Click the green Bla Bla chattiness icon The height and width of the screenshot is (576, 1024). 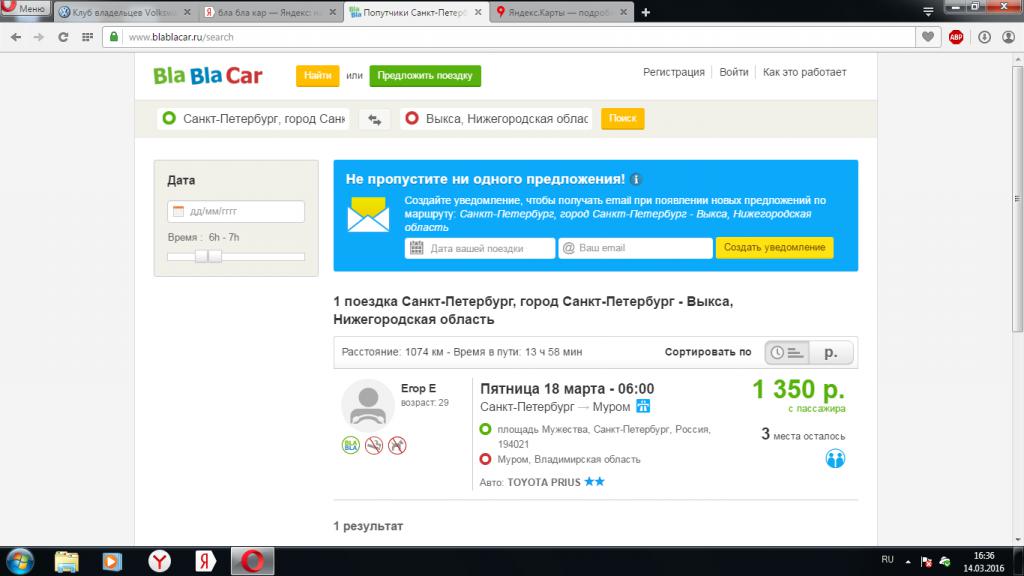[351, 445]
